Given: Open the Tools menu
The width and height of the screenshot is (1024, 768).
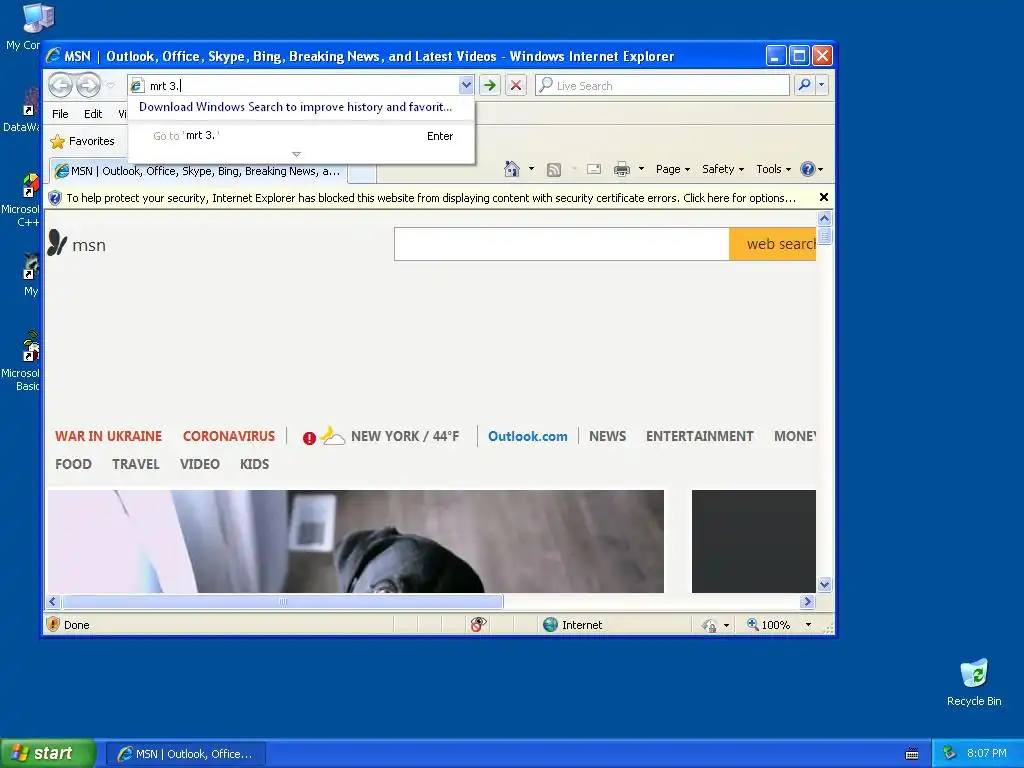Looking at the screenshot, I should point(773,169).
